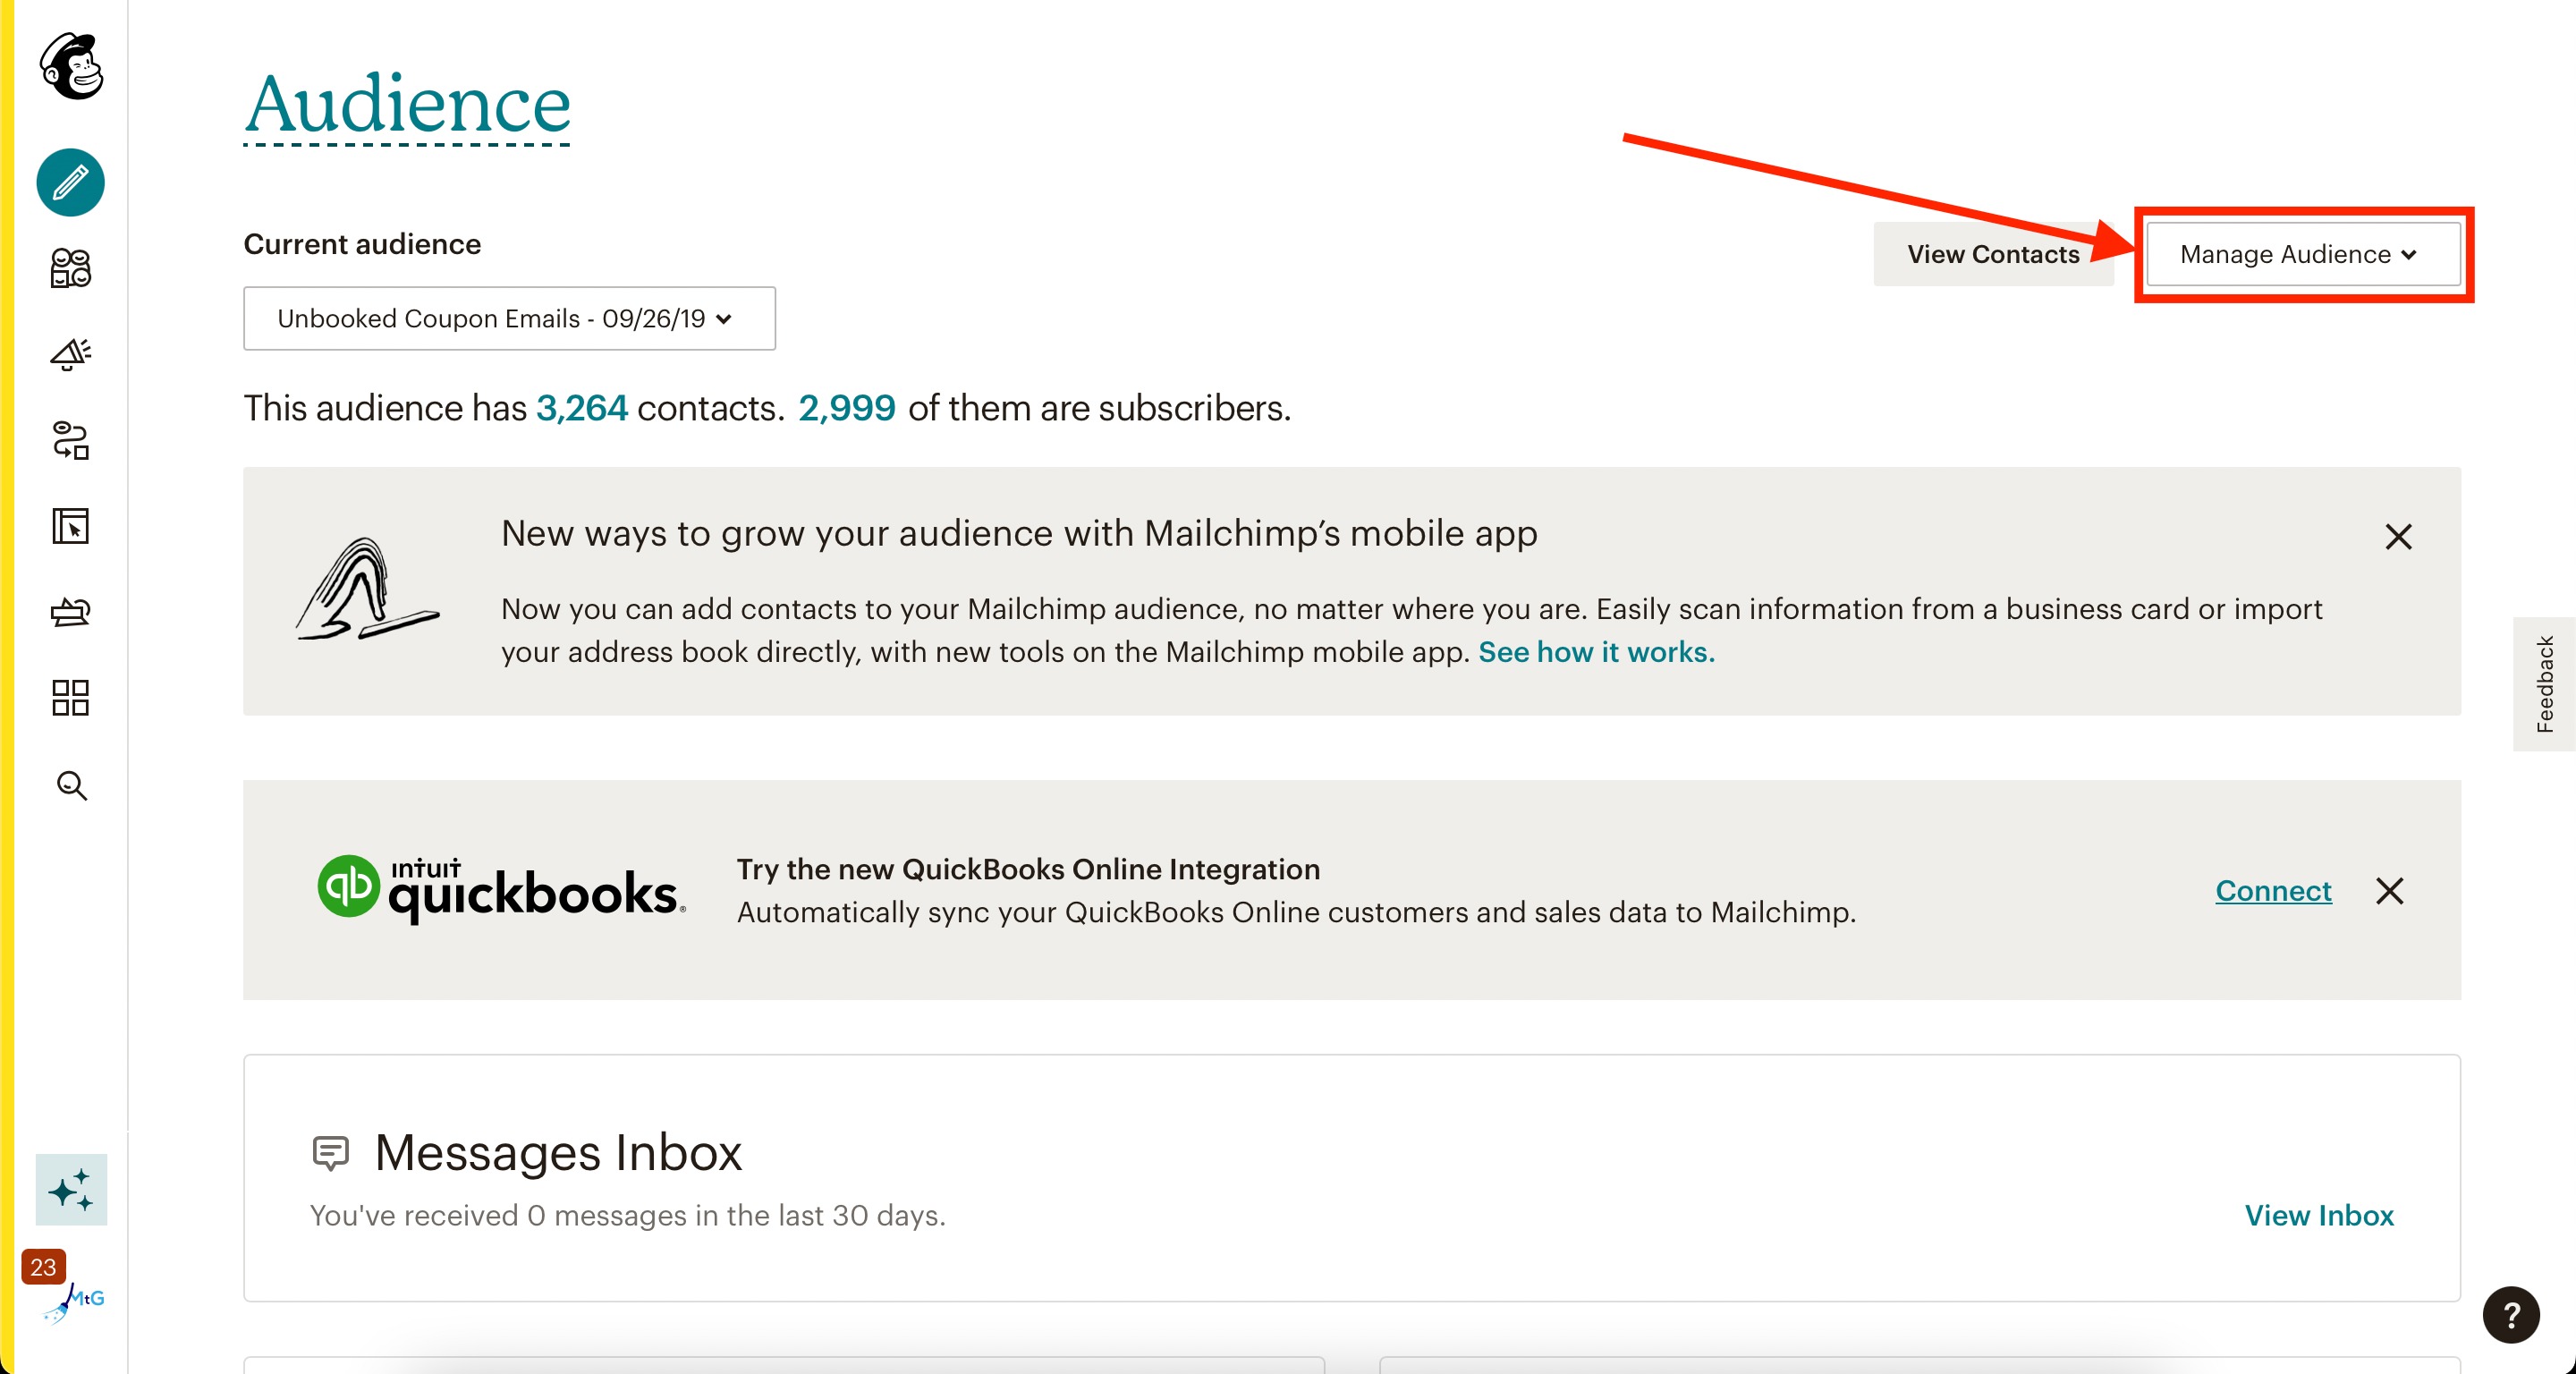Open the View Inbox link
Viewport: 2576px width, 1374px height.
click(2319, 1215)
